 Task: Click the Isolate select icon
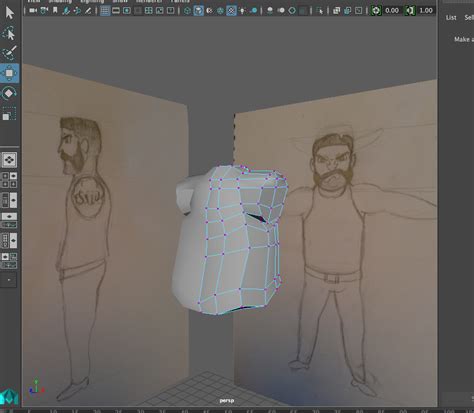320,11
